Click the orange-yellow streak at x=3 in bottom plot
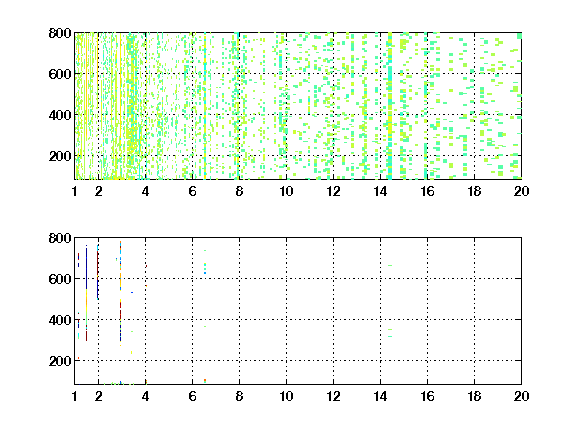The image size is (576, 432). [x=120, y=294]
